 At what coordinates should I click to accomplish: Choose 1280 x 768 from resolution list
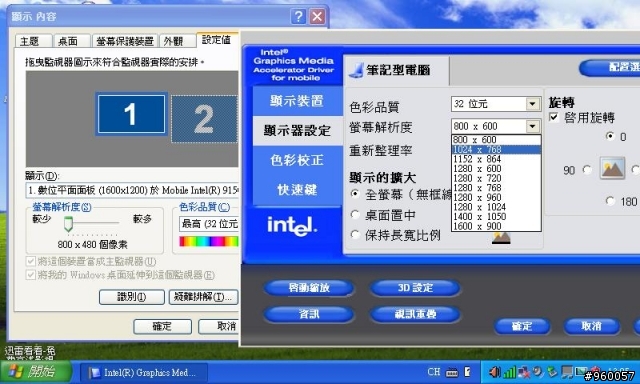pos(496,188)
